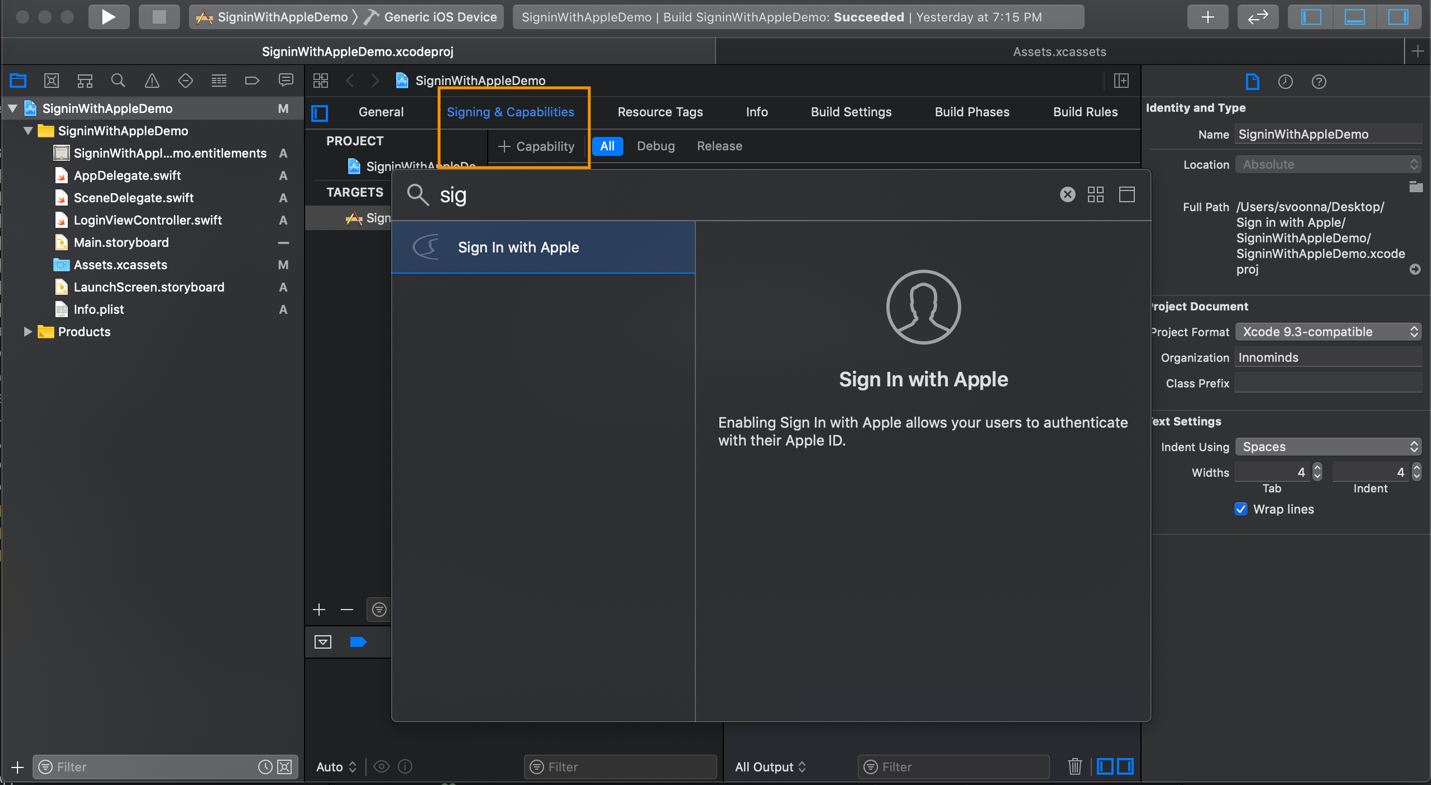
Task: Show the Issue navigator warning icon
Action: [x=150, y=80]
